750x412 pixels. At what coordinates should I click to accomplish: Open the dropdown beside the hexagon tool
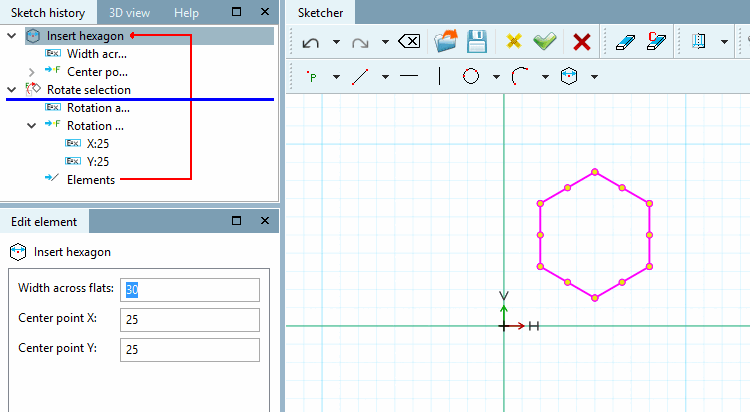tap(594, 77)
